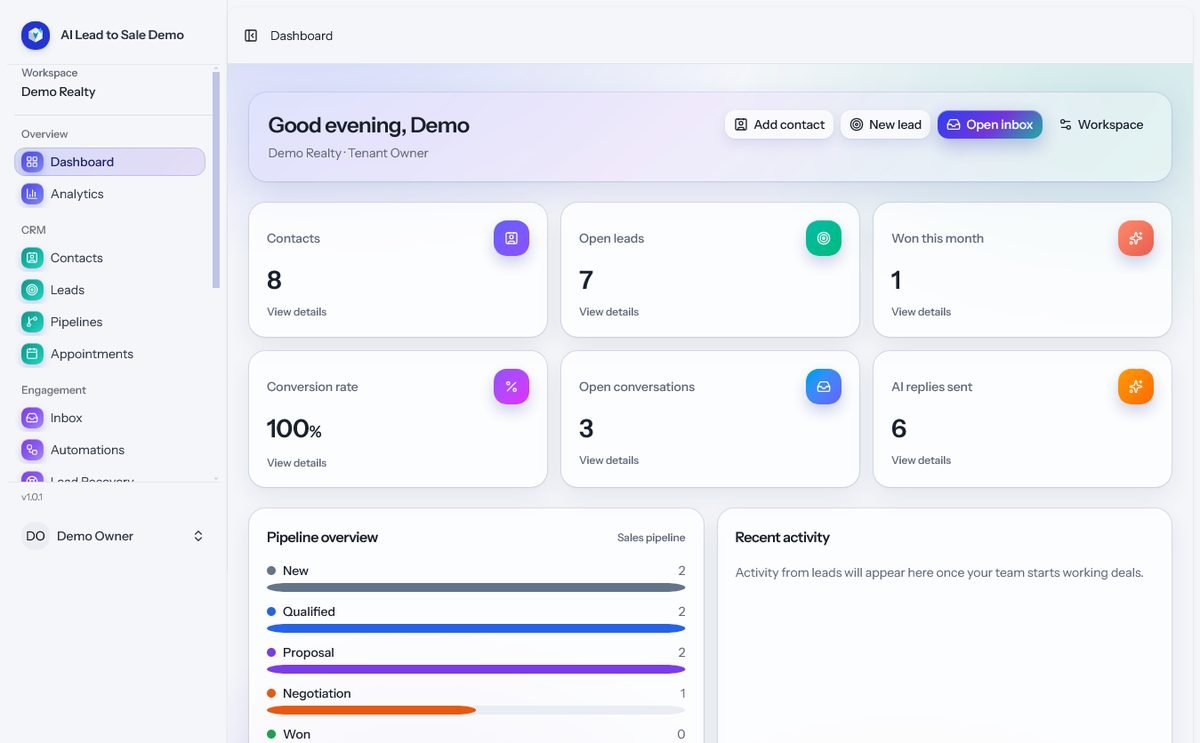1200x743 pixels.
Task: Click the New lead button
Action: click(x=885, y=125)
